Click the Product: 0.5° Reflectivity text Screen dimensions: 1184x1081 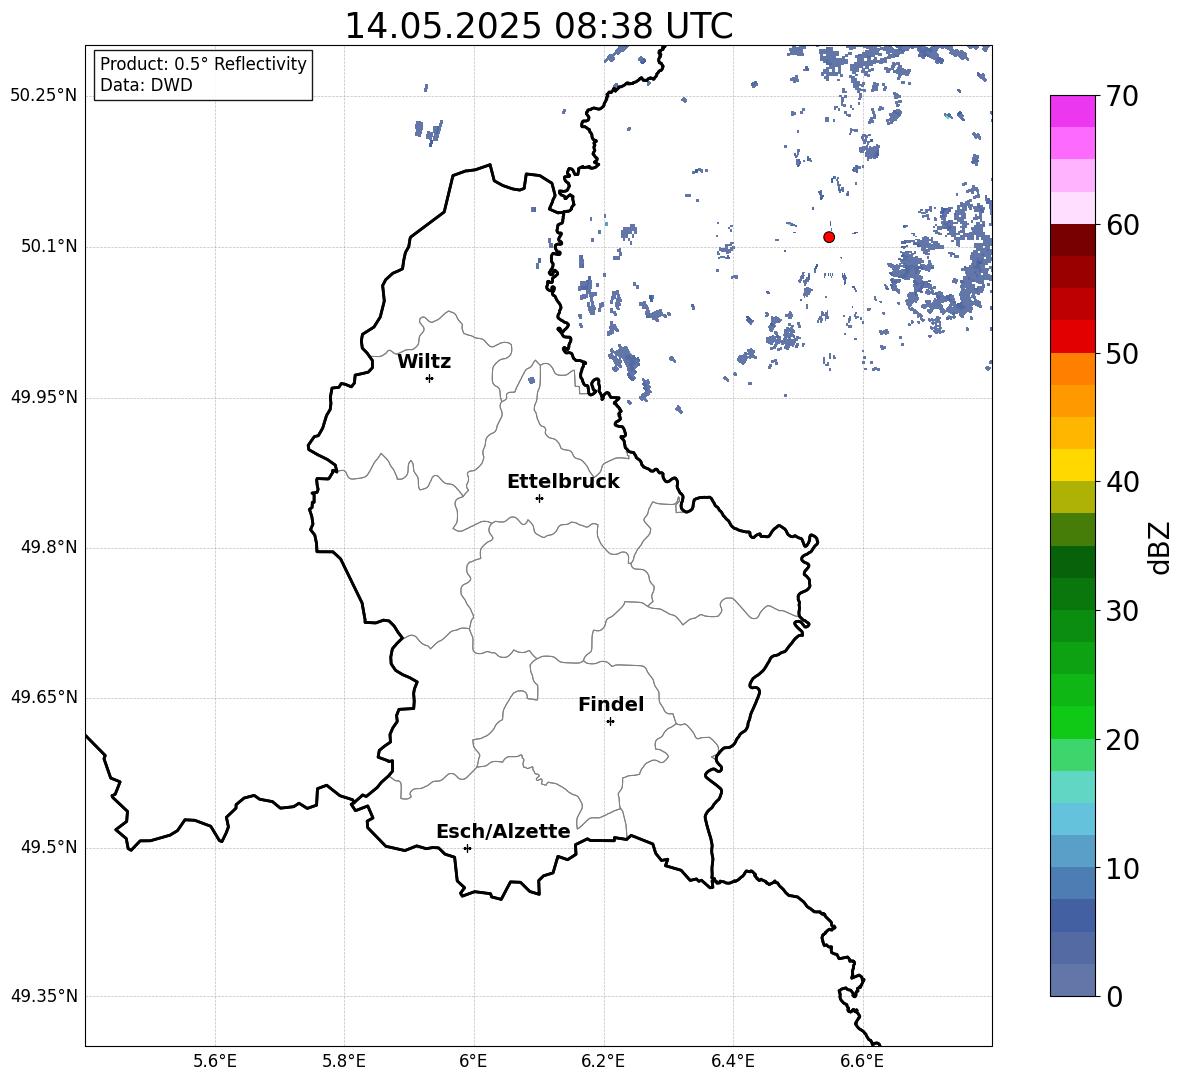coord(203,64)
